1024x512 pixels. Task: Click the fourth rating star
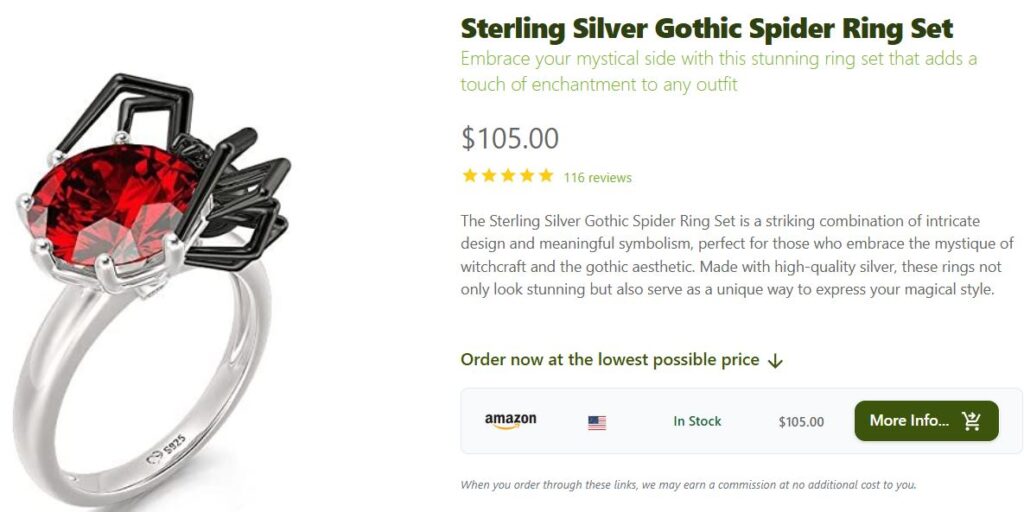pos(526,176)
